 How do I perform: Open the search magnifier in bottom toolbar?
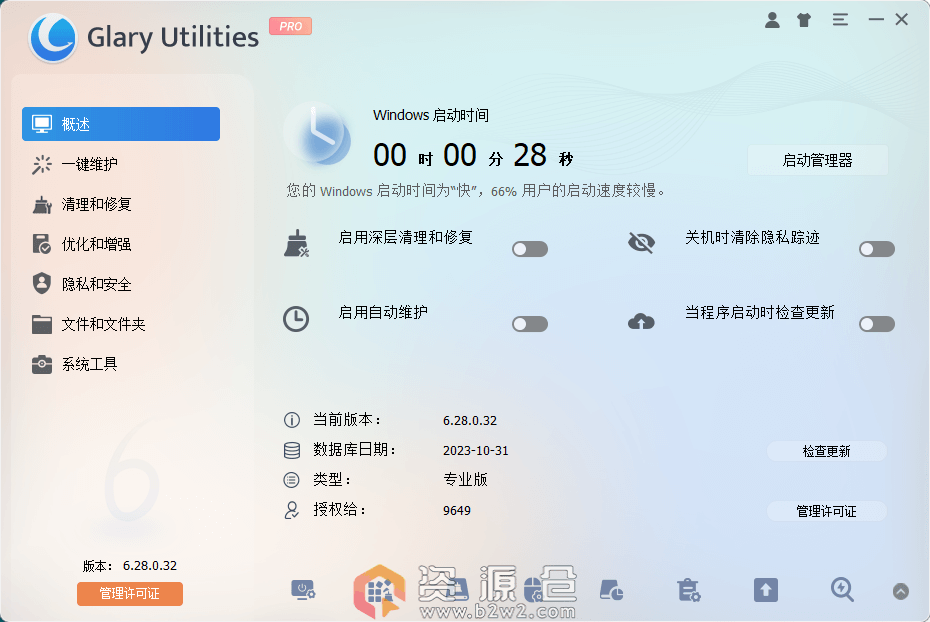pyautogui.click(x=842, y=590)
